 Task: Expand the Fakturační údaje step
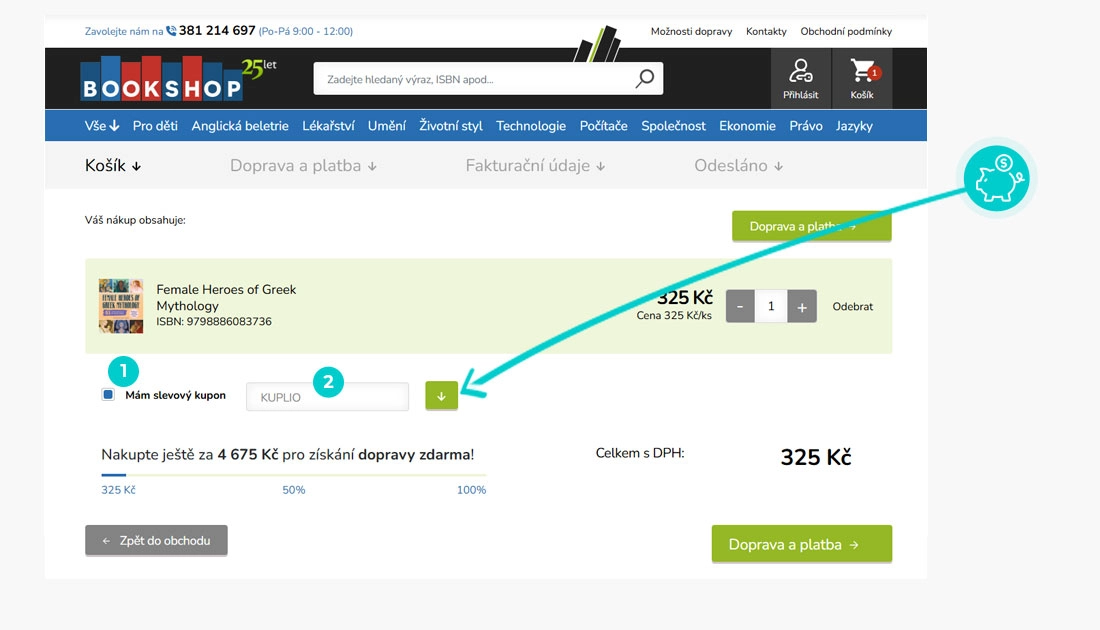535,166
